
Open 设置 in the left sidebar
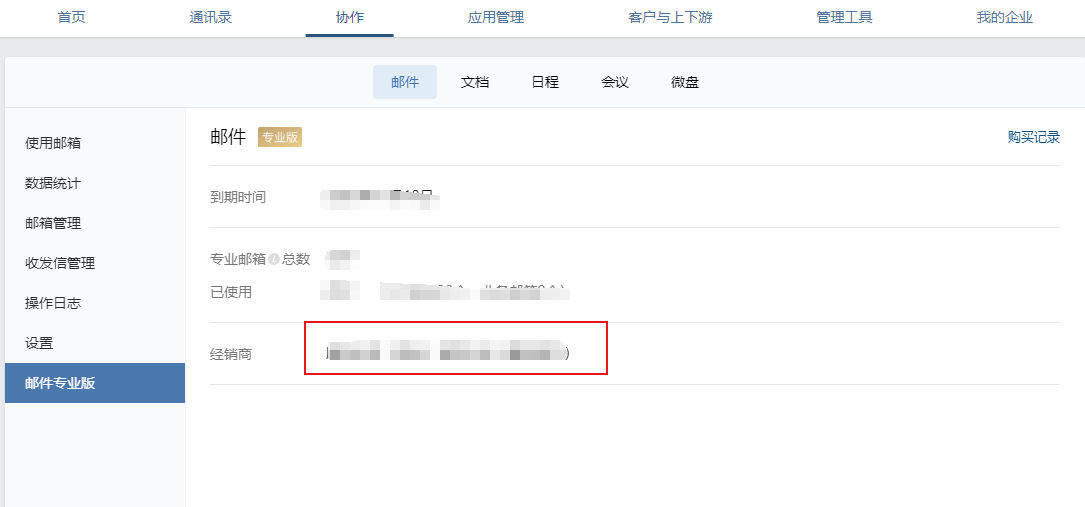point(39,343)
